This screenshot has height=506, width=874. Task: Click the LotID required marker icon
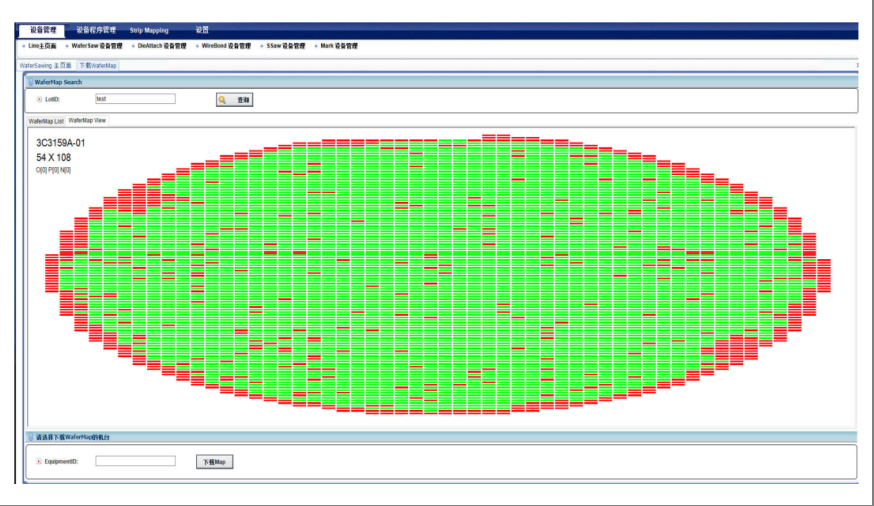pyautogui.click(x=39, y=99)
